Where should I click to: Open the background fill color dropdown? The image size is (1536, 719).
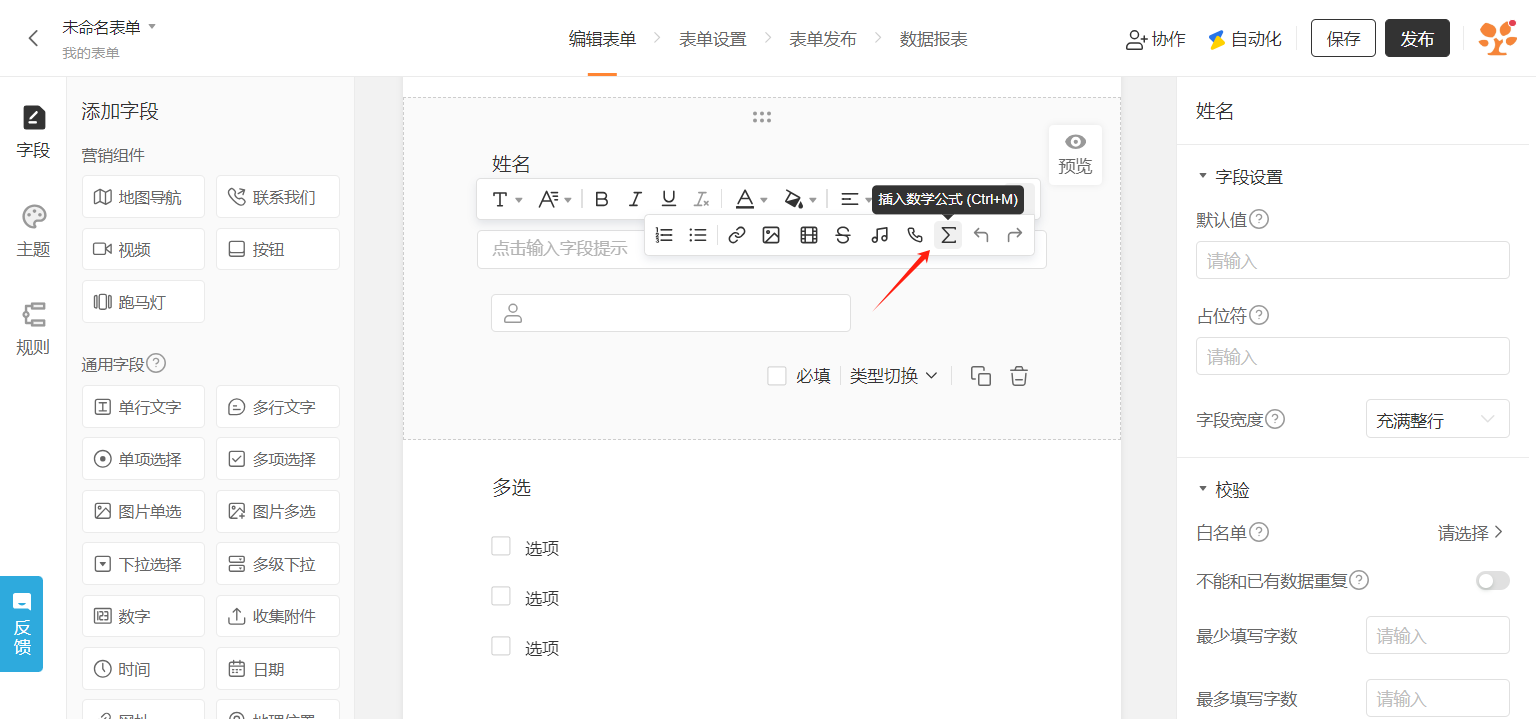(x=800, y=199)
